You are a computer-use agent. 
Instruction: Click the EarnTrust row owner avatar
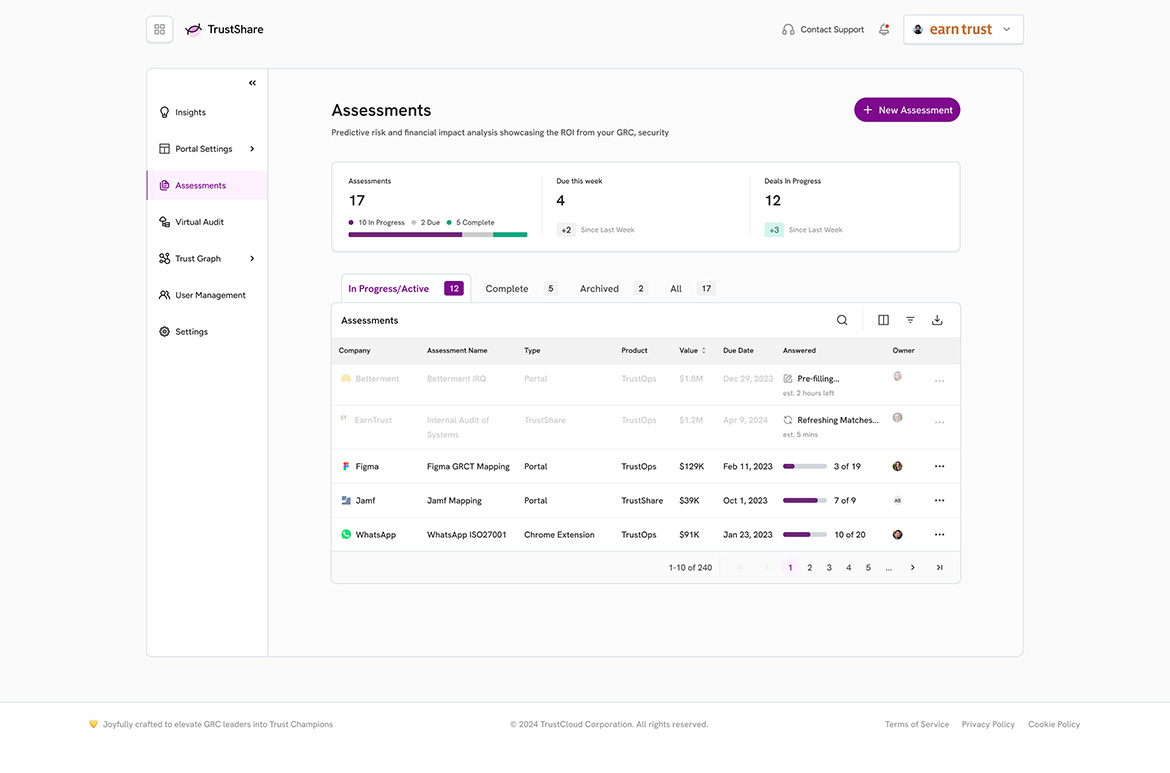[x=898, y=418]
